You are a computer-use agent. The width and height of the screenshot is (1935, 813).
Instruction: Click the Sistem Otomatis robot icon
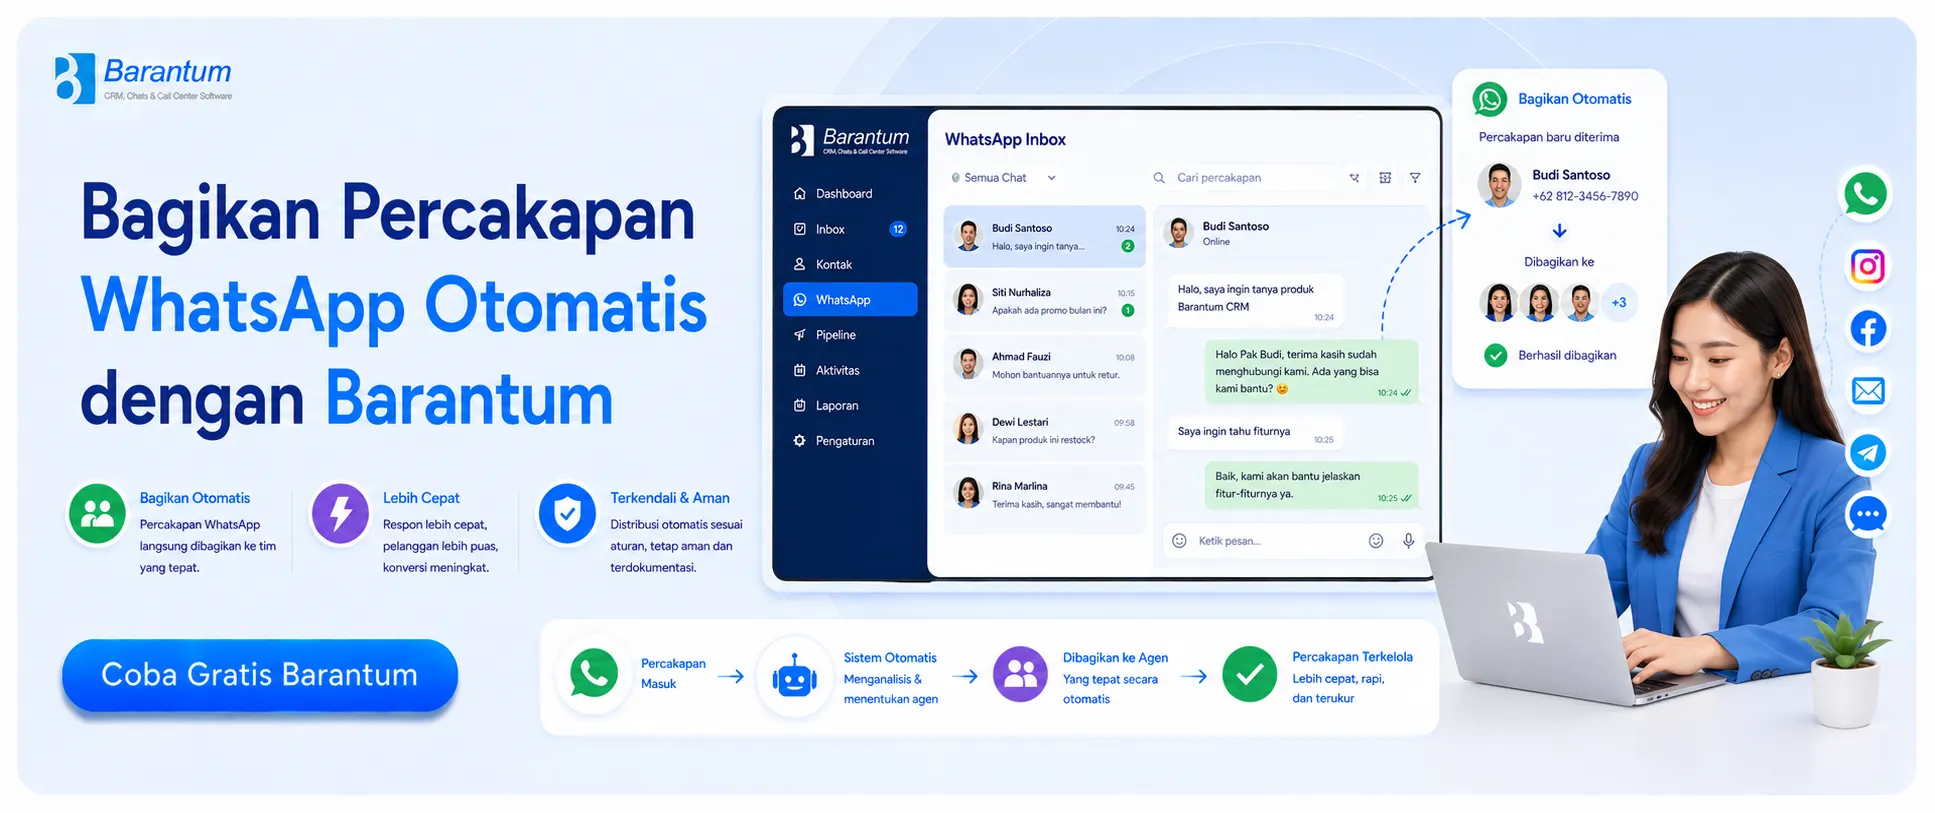(x=795, y=678)
